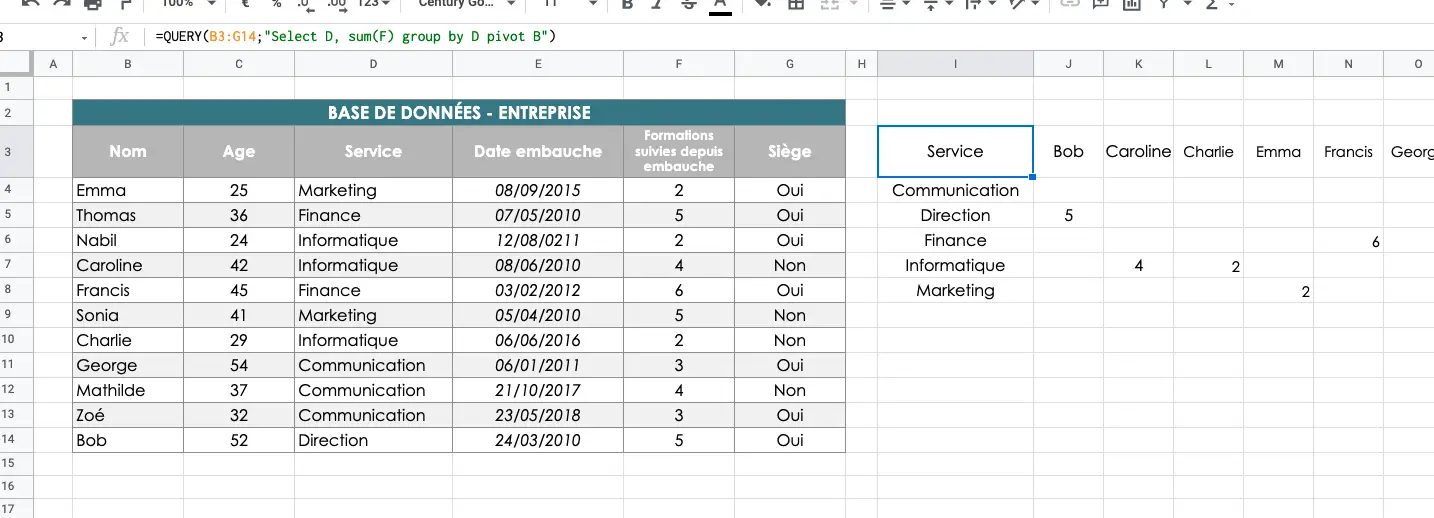Select column F header
The image size is (1434, 518).
[x=679, y=64]
